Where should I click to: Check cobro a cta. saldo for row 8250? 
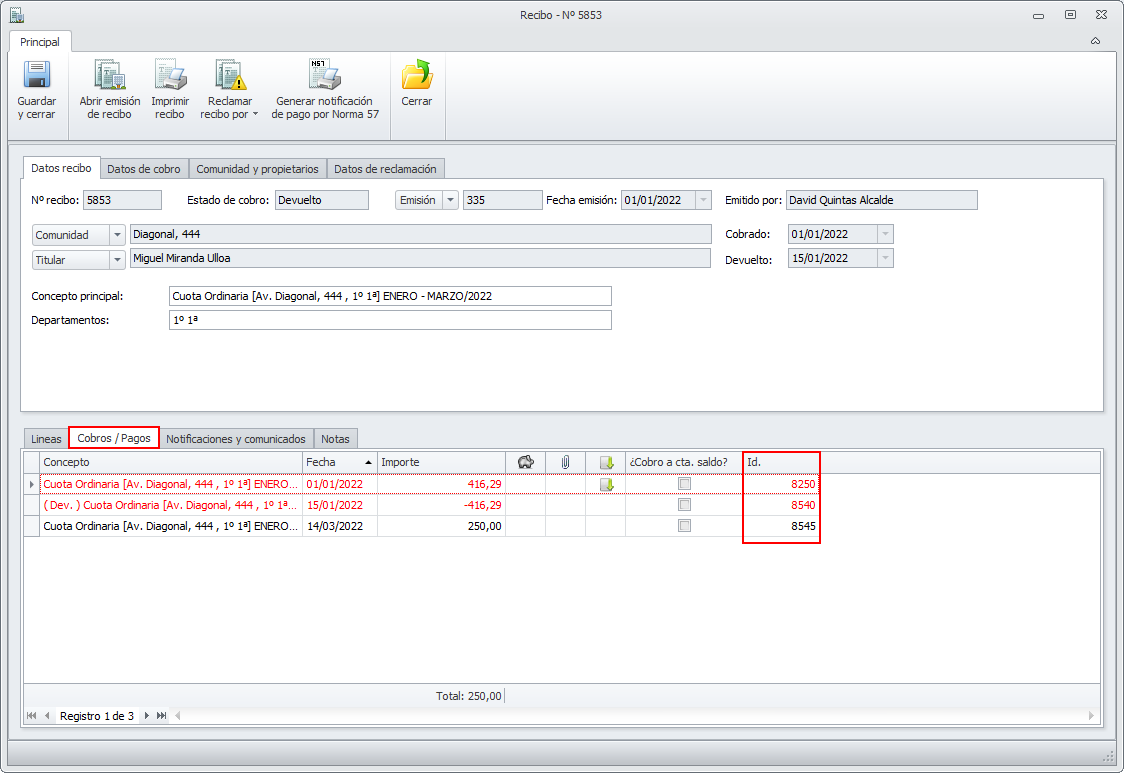(684, 484)
